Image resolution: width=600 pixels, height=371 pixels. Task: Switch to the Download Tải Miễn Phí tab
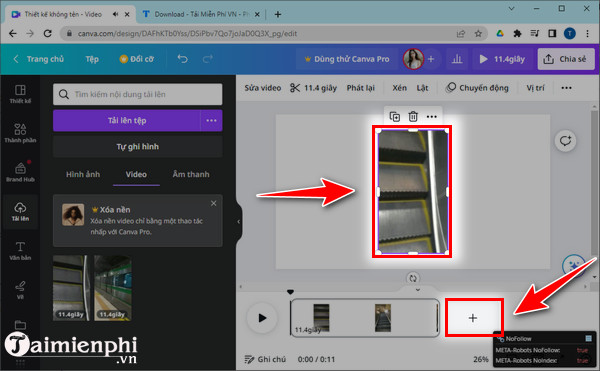(x=201, y=14)
